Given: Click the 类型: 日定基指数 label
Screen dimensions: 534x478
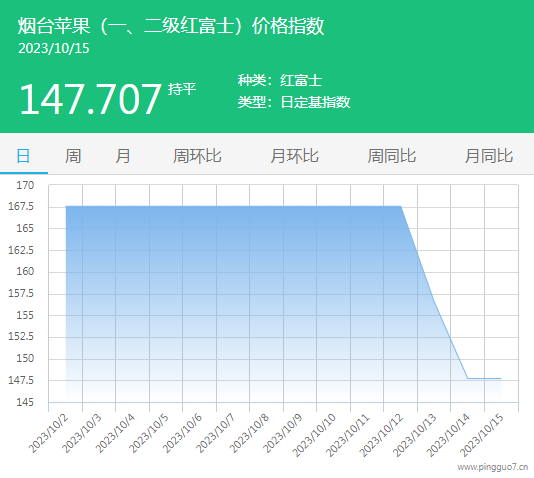Looking at the screenshot, I should point(294,102).
